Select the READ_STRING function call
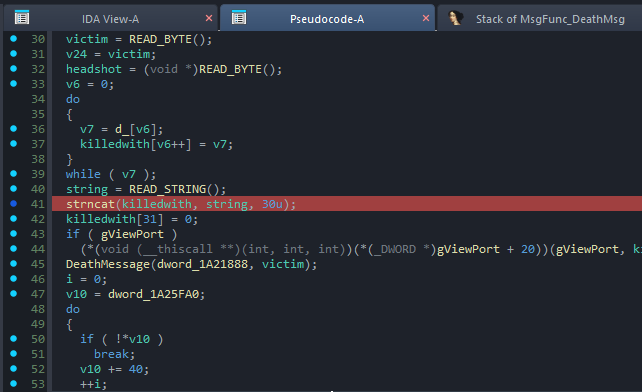The height and width of the screenshot is (392, 642). [167, 189]
